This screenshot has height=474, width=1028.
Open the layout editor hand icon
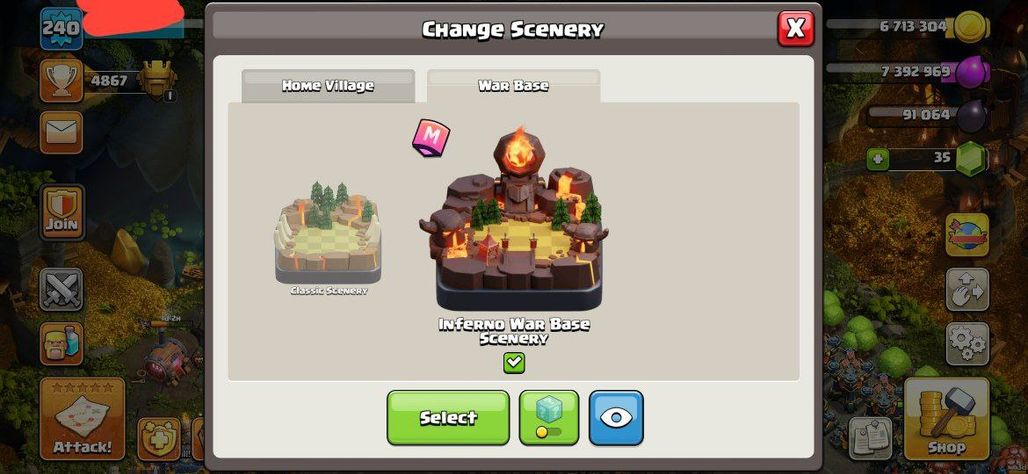coord(967,289)
